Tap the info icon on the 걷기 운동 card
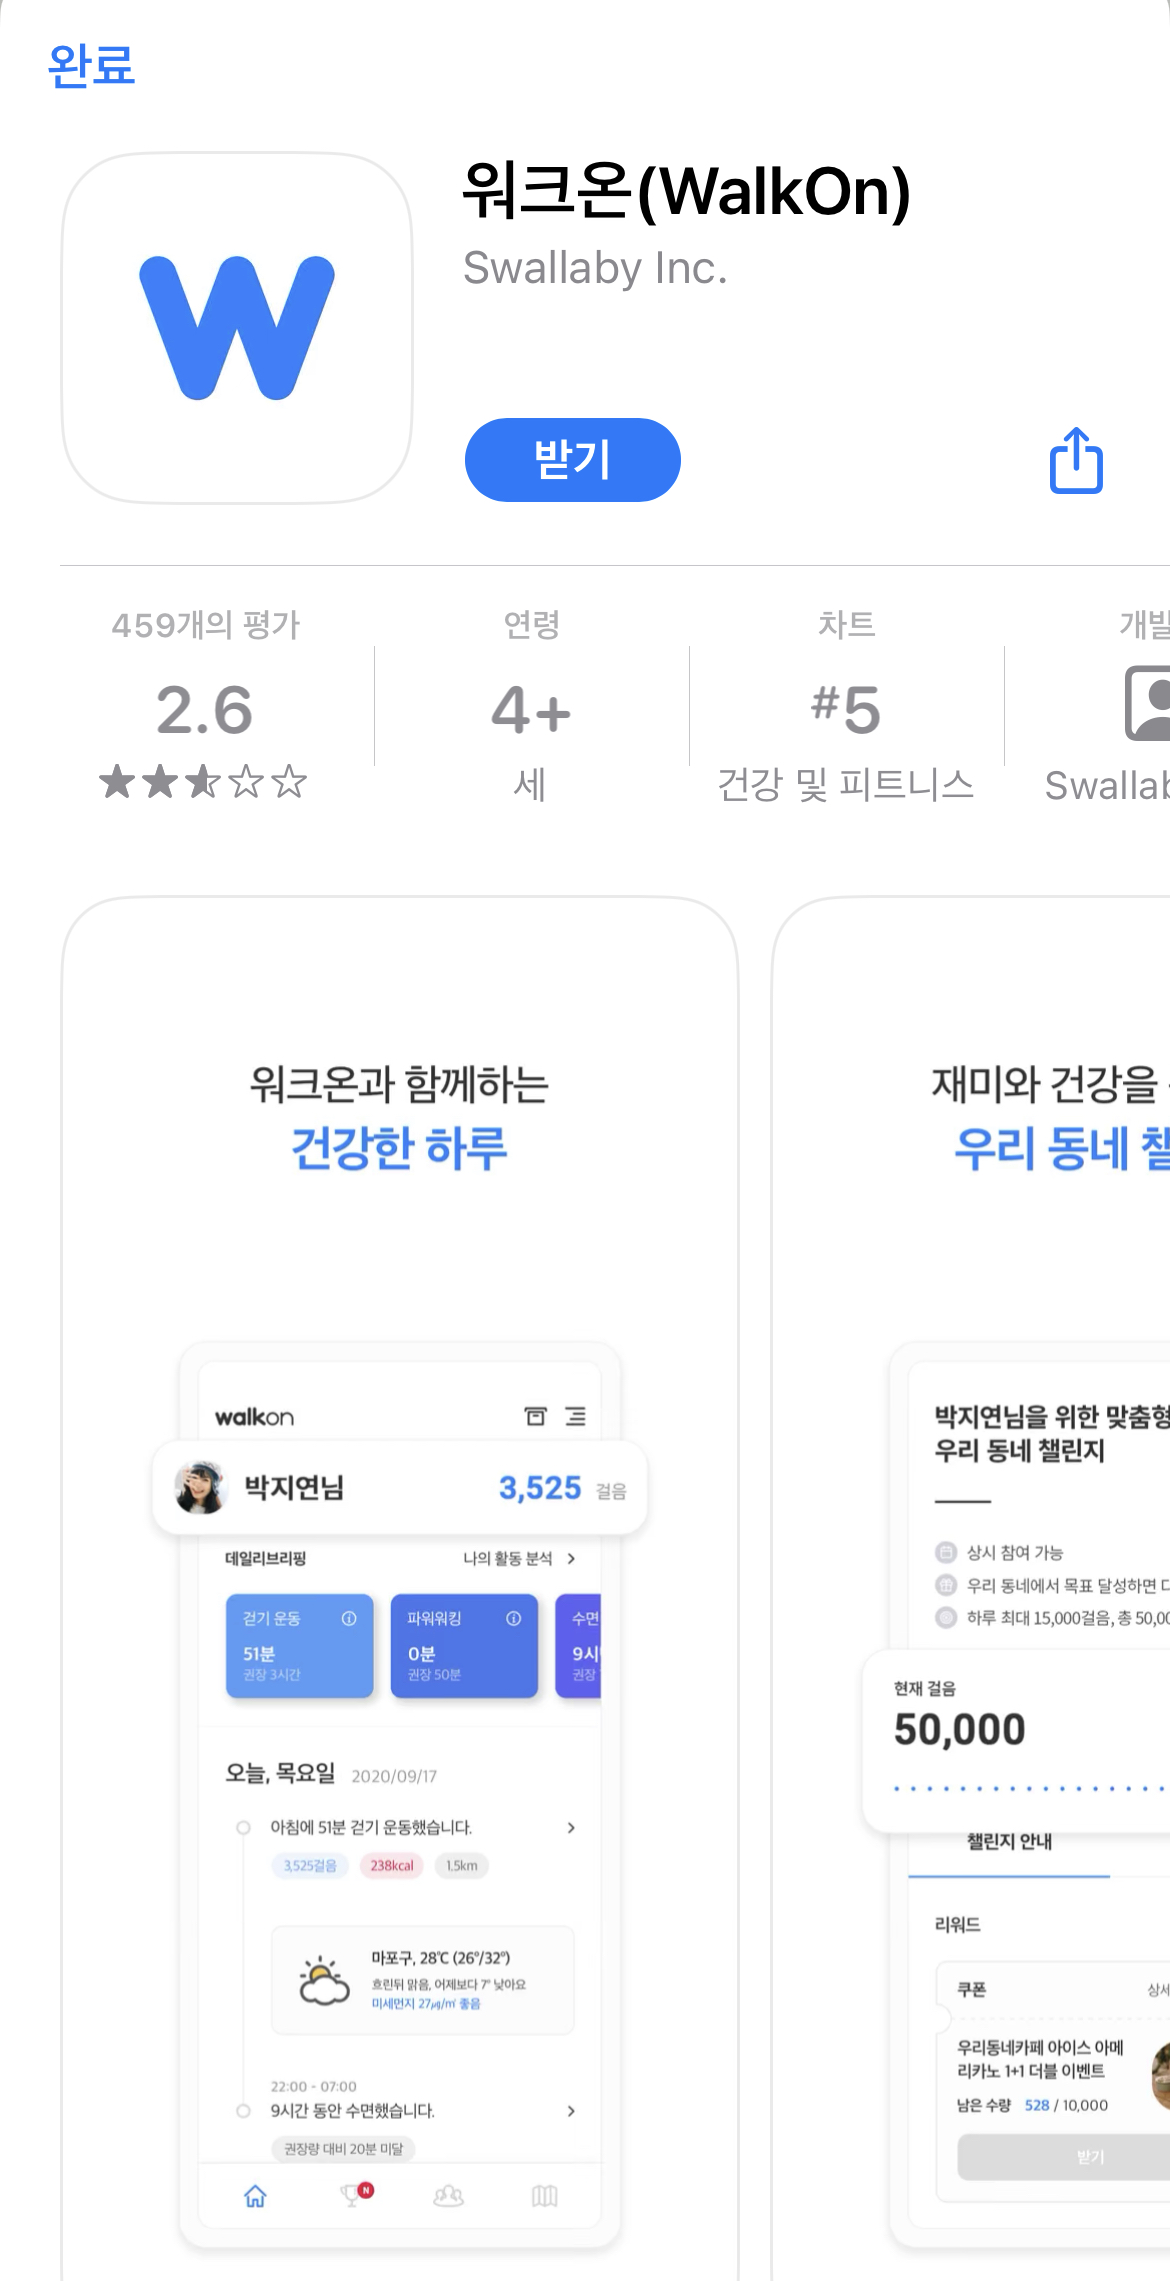Viewport: 1170px width, 2281px height. point(349,1618)
